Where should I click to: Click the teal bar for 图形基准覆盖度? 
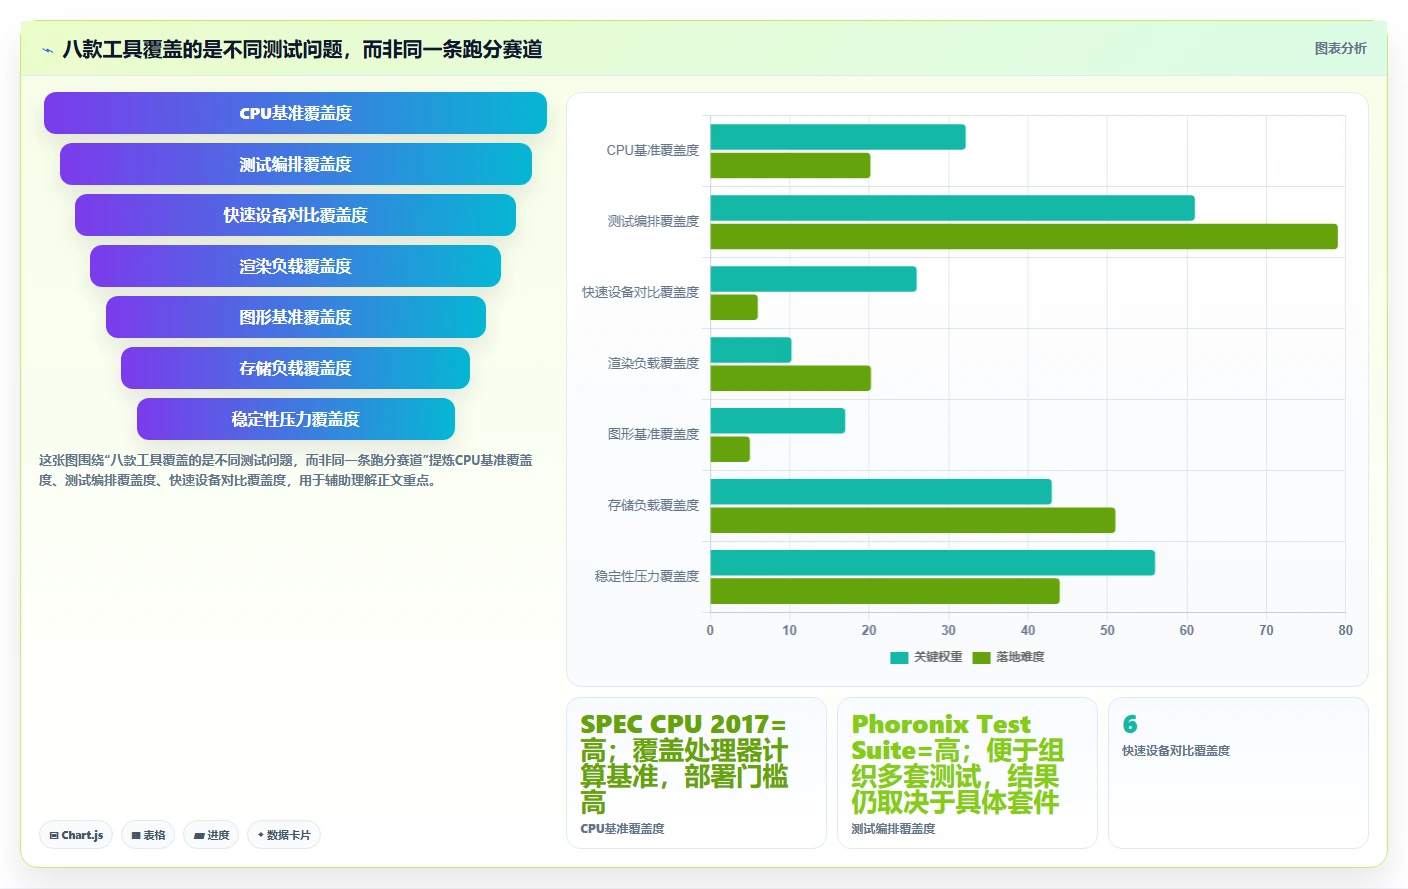click(778, 421)
